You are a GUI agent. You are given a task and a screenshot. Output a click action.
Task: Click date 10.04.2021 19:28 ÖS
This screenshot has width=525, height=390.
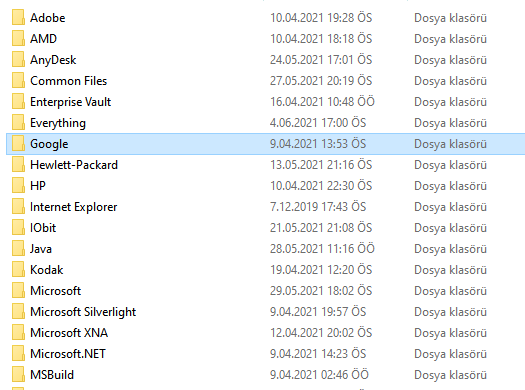coord(321,18)
